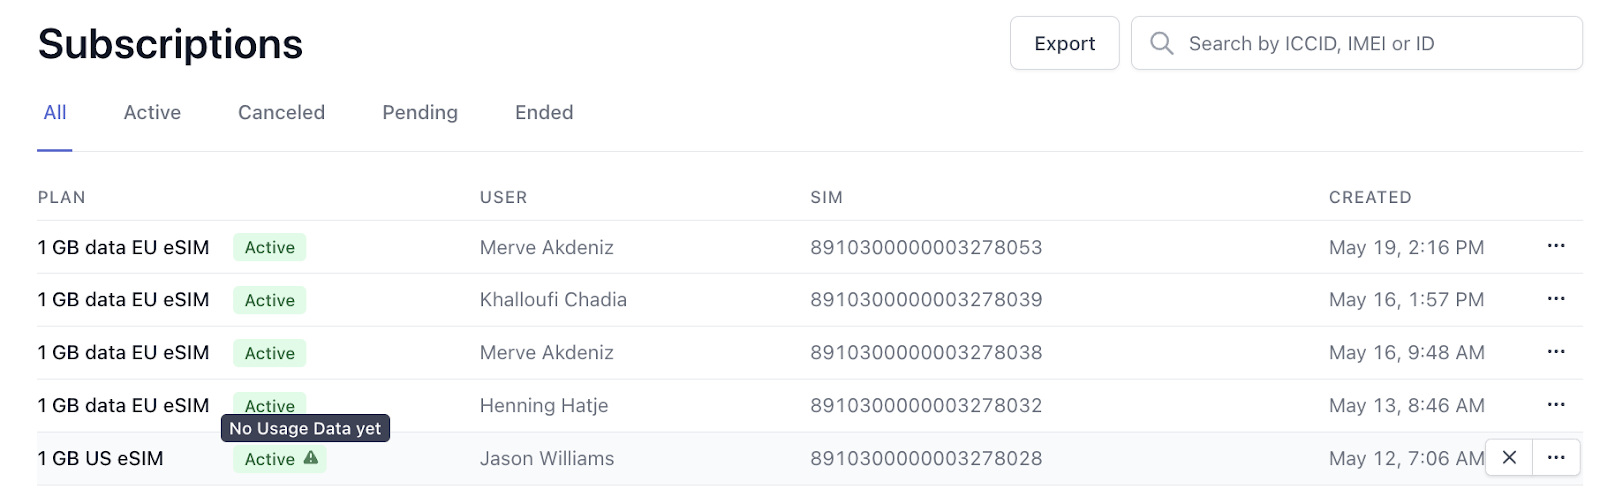The width and height of the screenshot is (1600, 489).
Task: Open three-dot menu for Khalloufi Chadia row
Action: [1556, 299]
